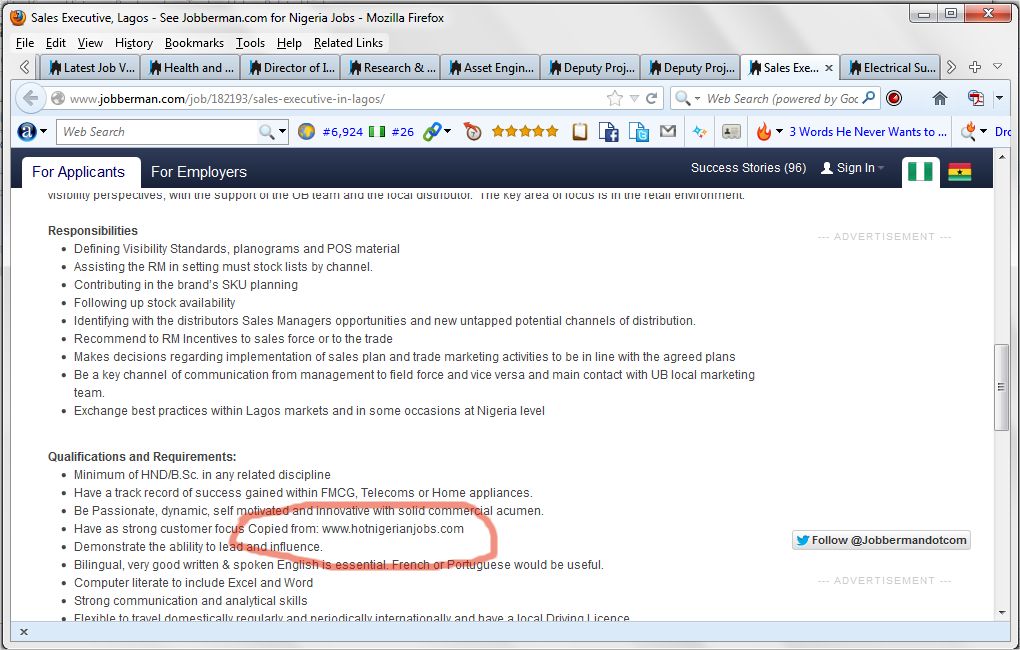The width and height of the screenshot is (1020, 650).
Task: Open the Alexa global rank globe icon
Action: coord(306,132)
